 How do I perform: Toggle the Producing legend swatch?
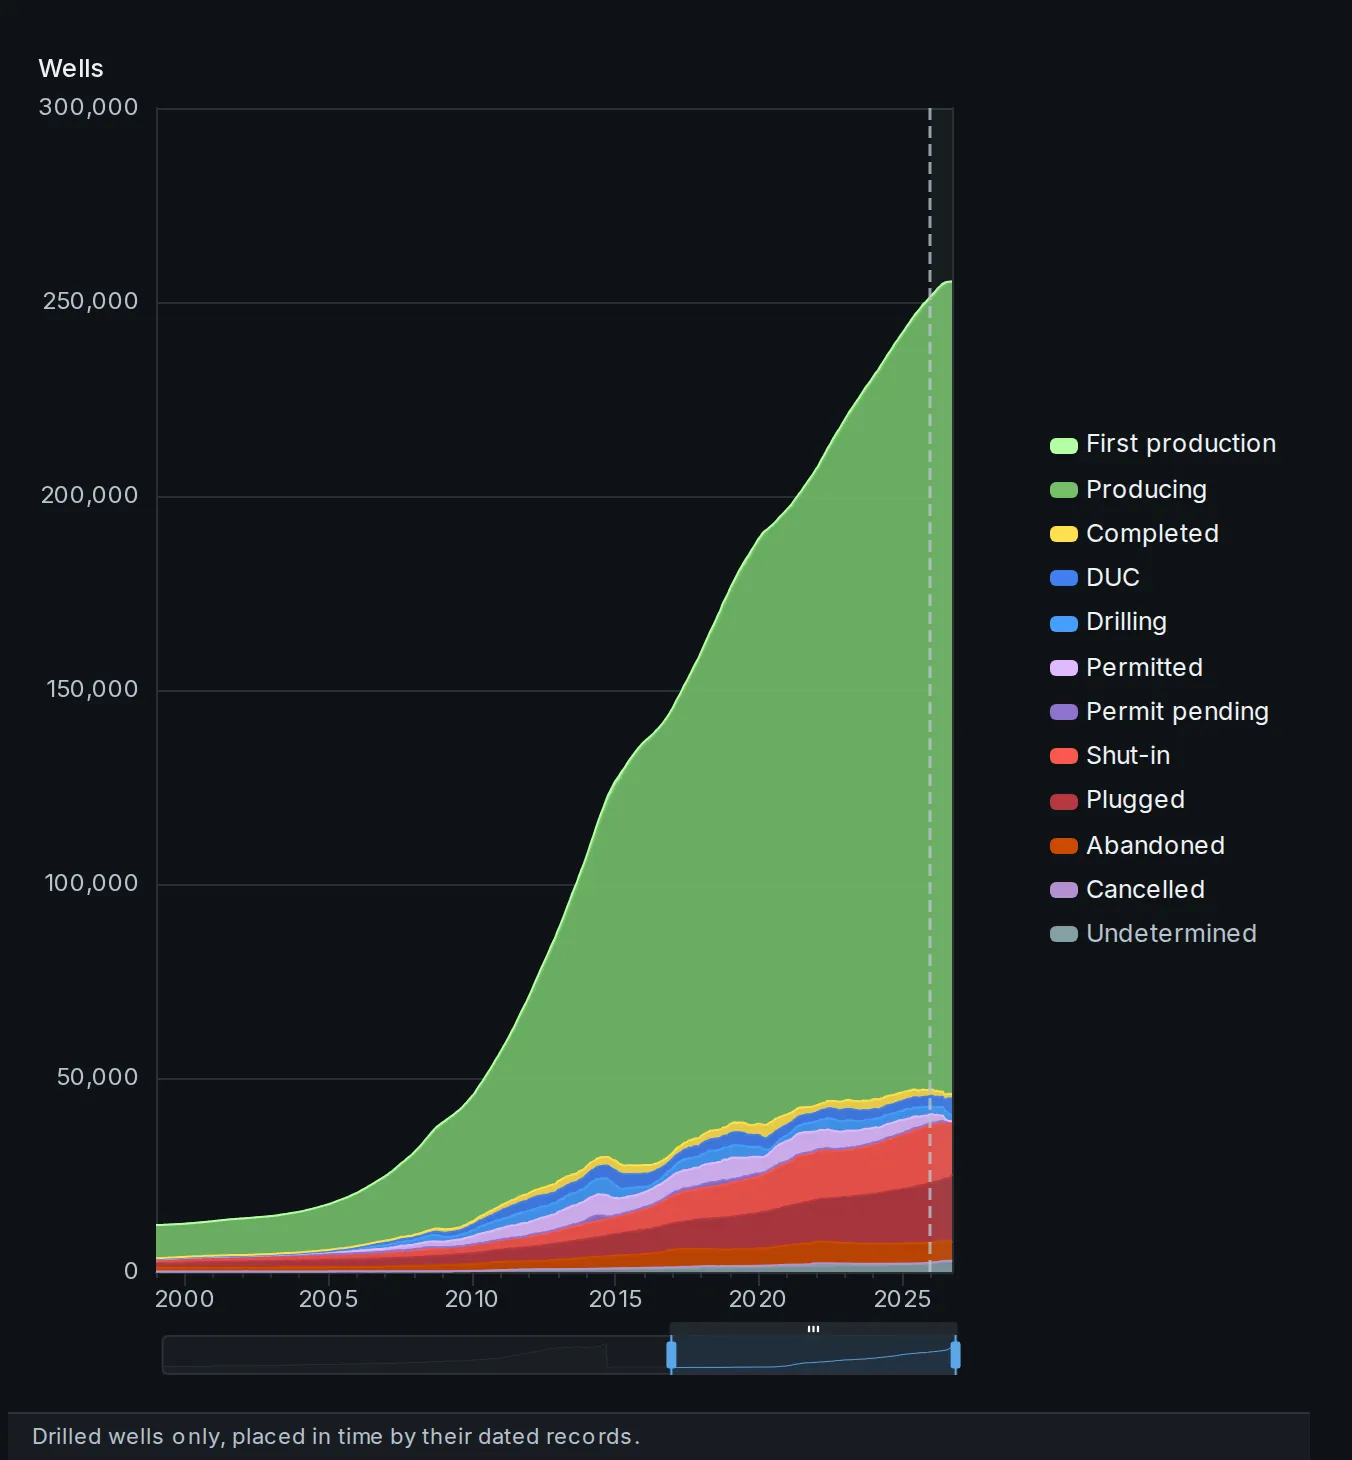[1063, 490]
